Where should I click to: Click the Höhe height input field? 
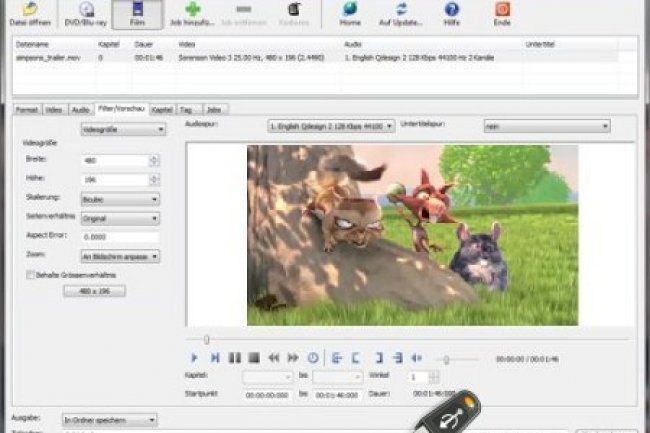click(115, 180)
